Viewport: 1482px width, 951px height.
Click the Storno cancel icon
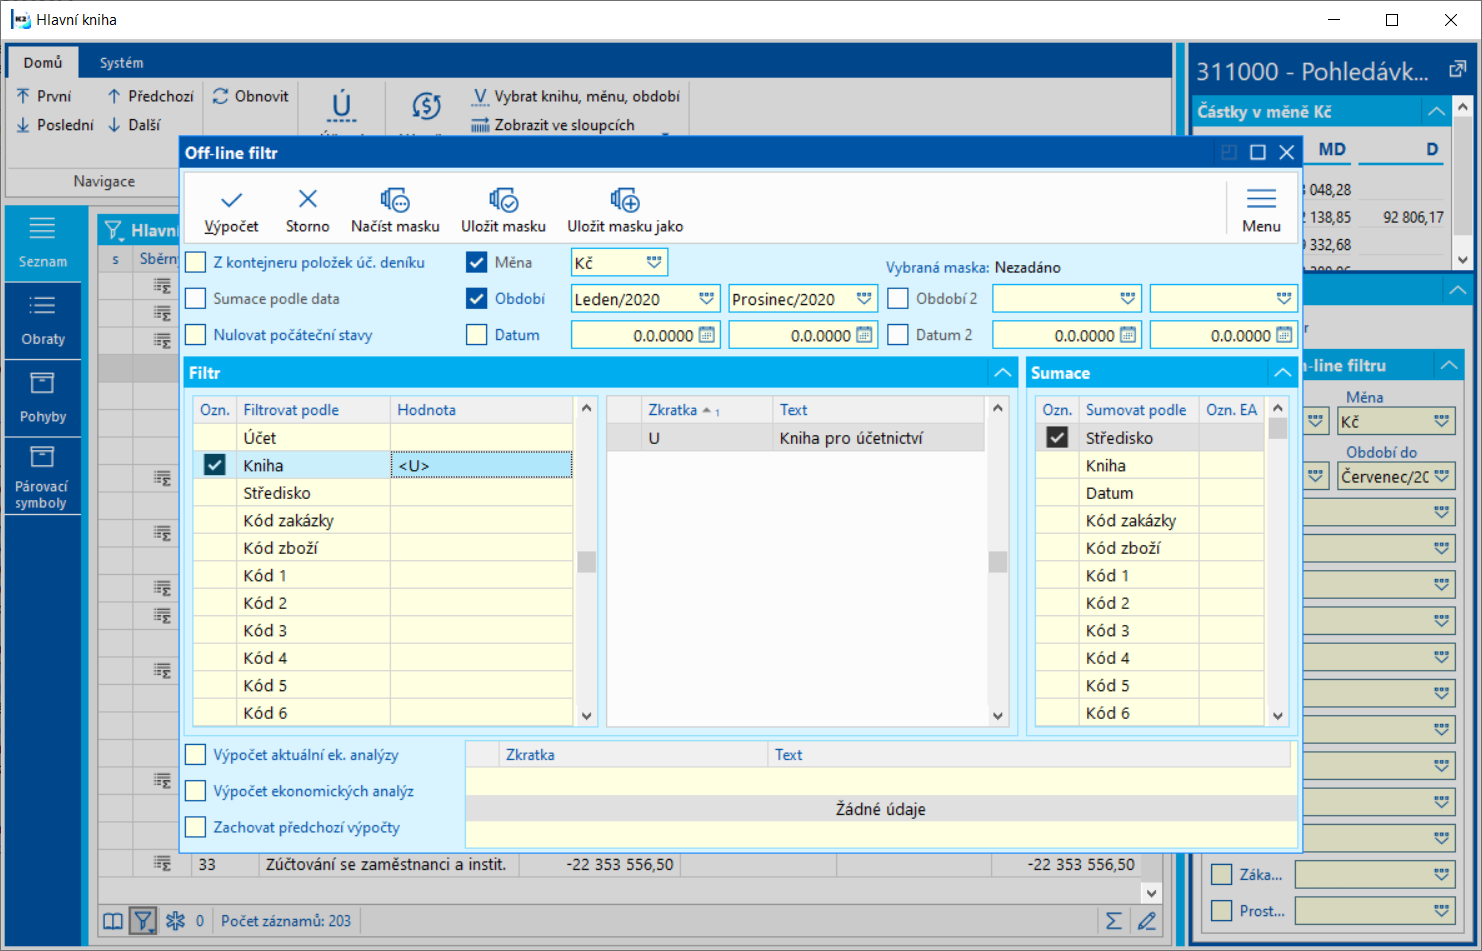tap(307, 201)
